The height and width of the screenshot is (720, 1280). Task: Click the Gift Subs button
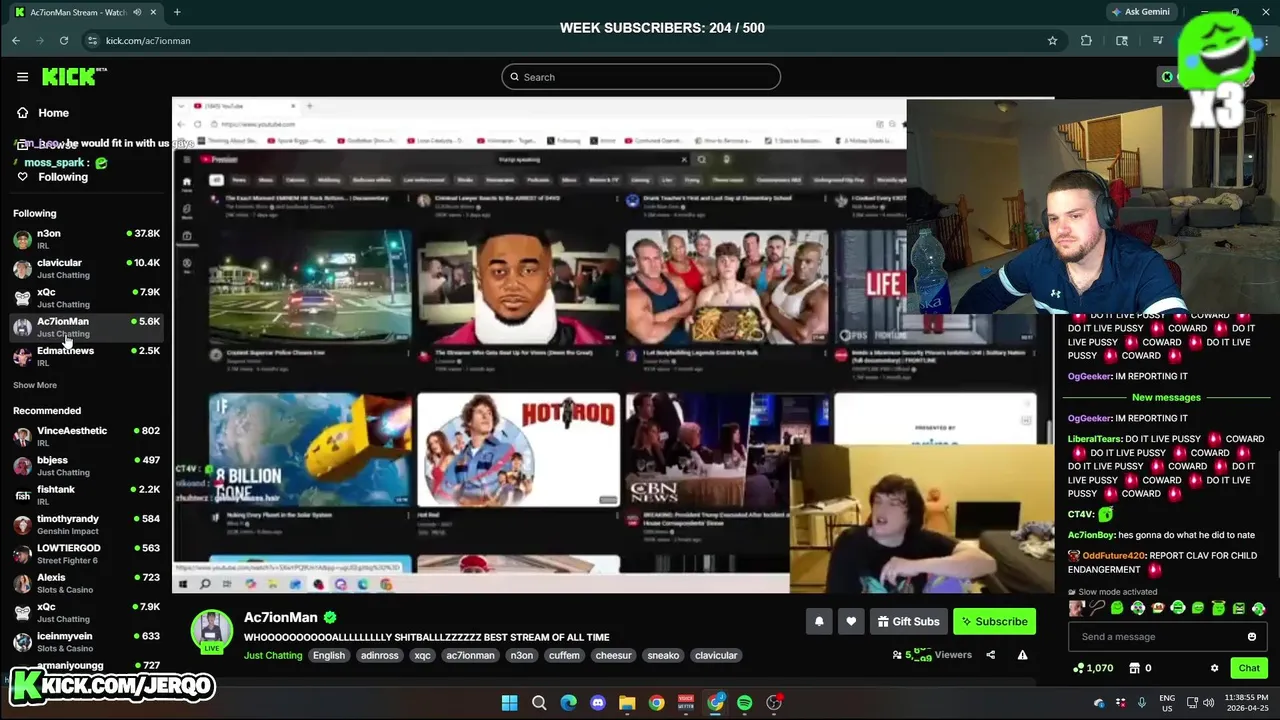click(908, 621)
